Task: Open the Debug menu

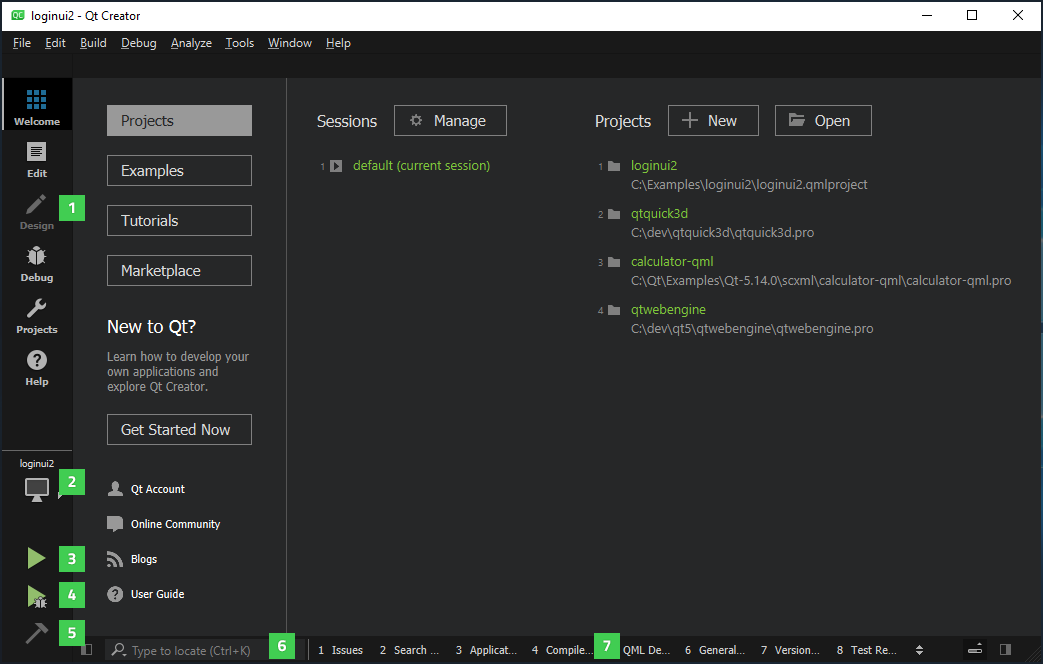Action: [x=138, y=43]
